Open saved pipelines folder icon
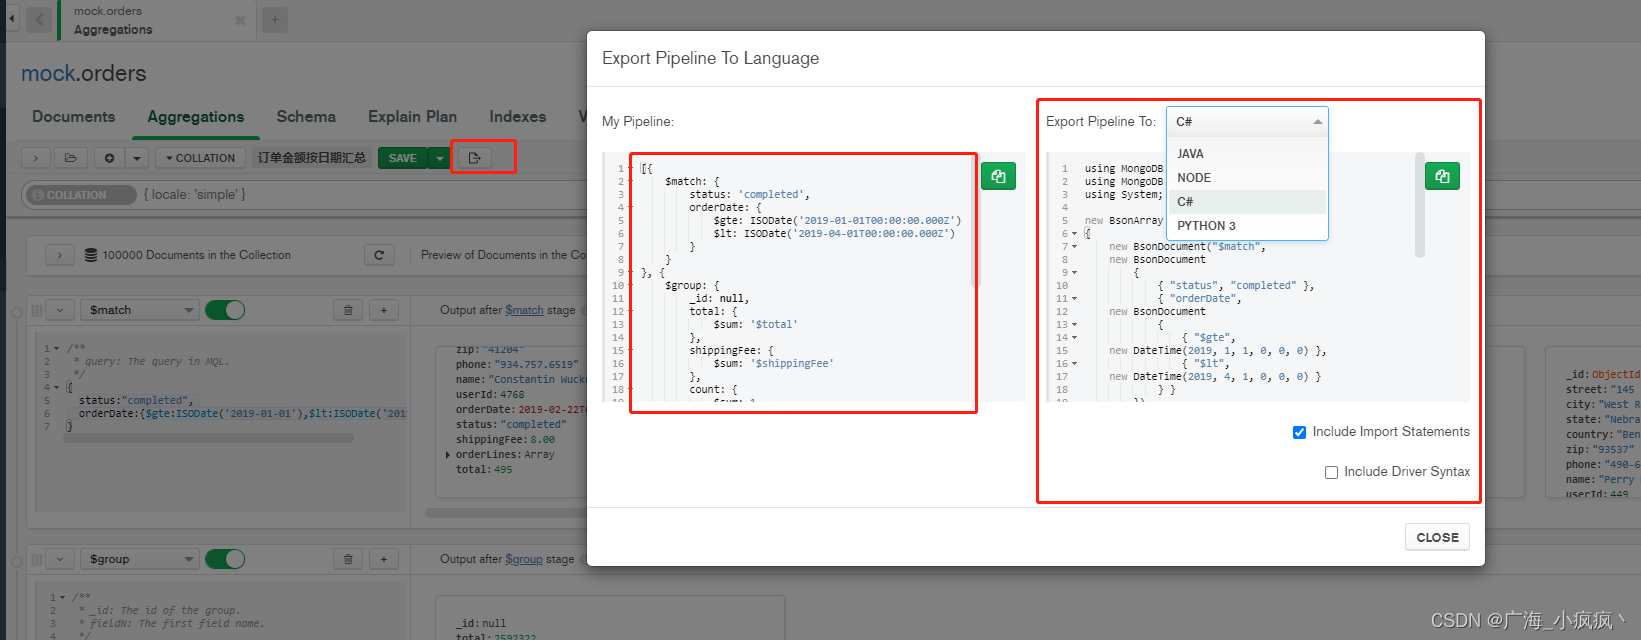The image size is (1641, 640). coord(70,158)
